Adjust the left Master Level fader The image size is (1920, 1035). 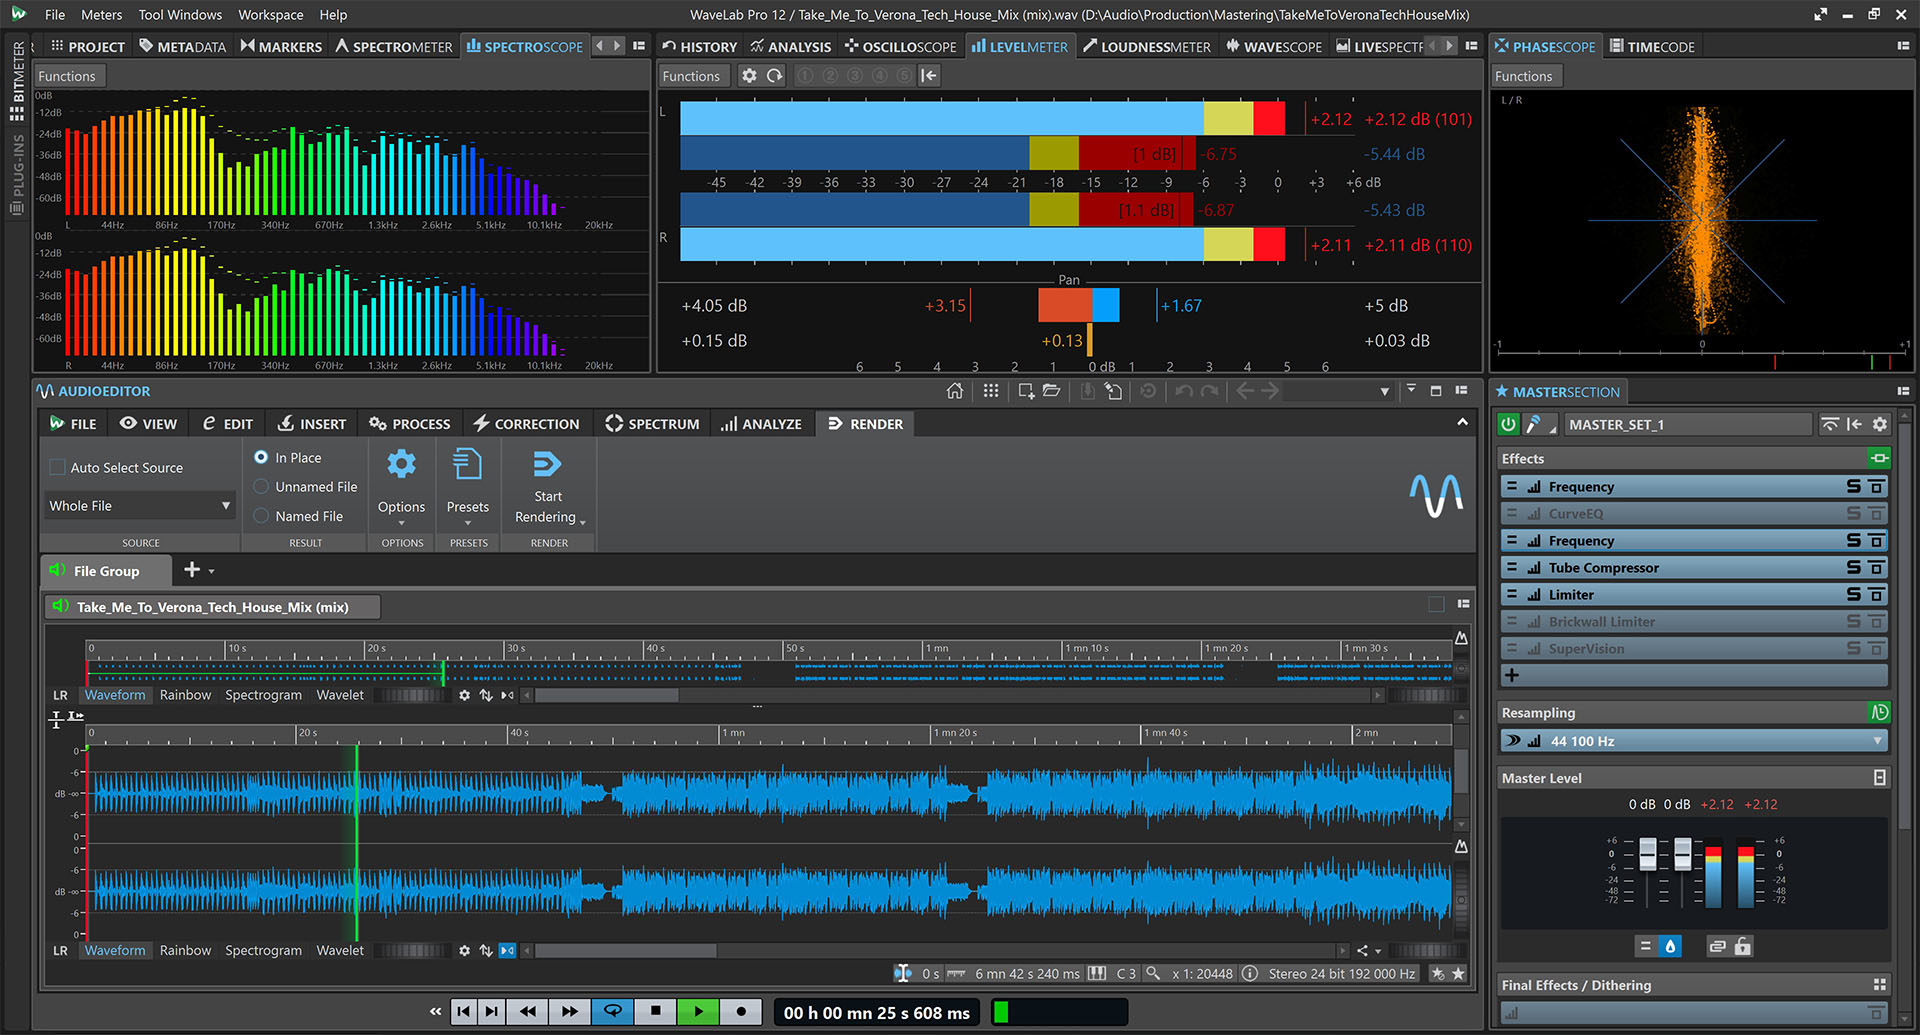click(x=1648, y=854)
